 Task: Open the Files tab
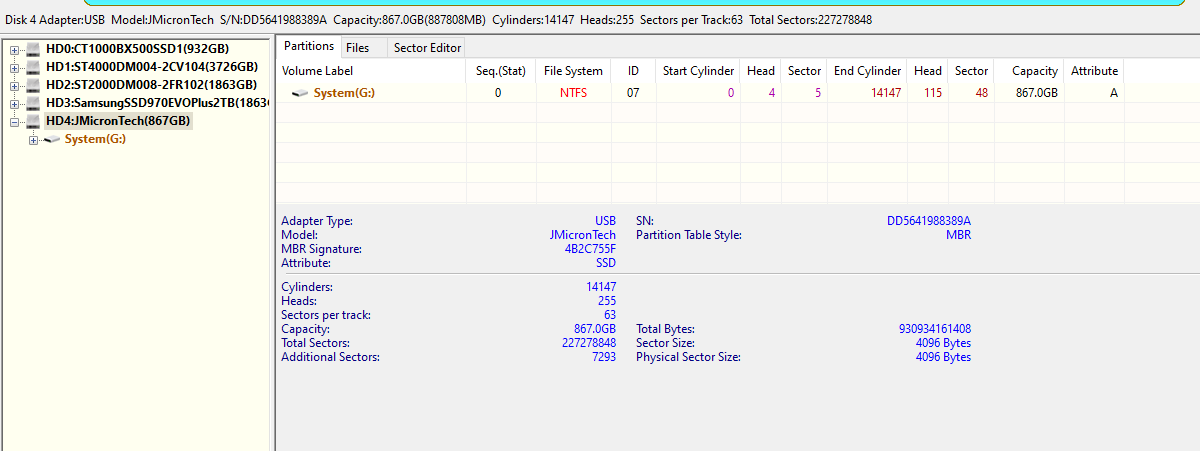pos(357,47)
